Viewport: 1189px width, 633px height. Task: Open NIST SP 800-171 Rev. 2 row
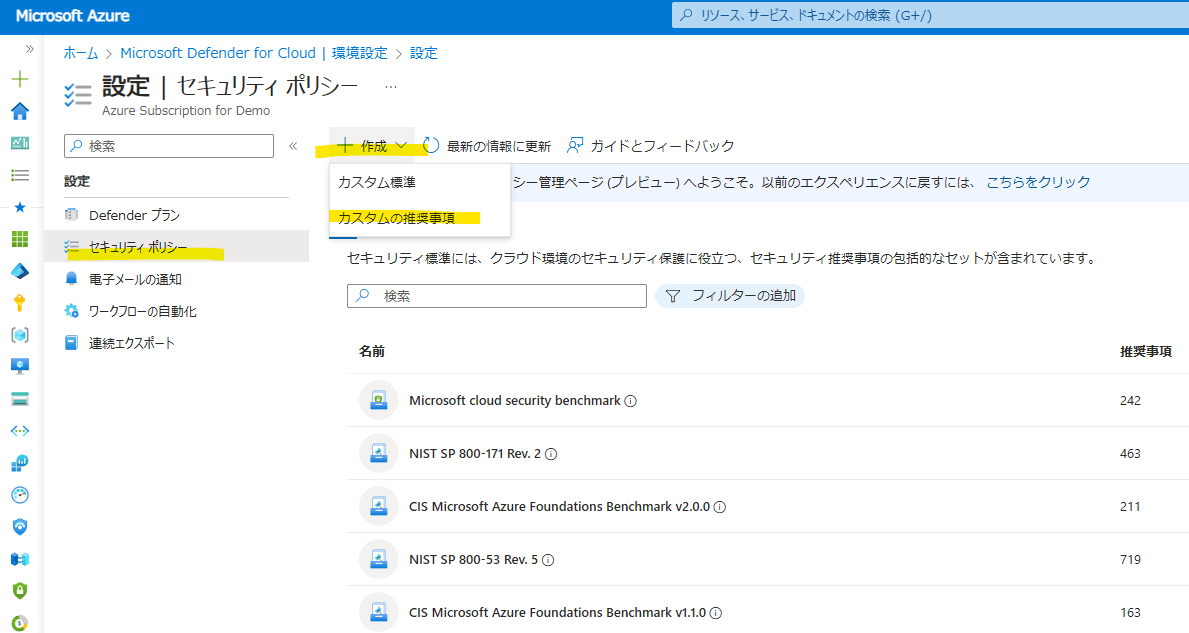[x=767, y=453]
